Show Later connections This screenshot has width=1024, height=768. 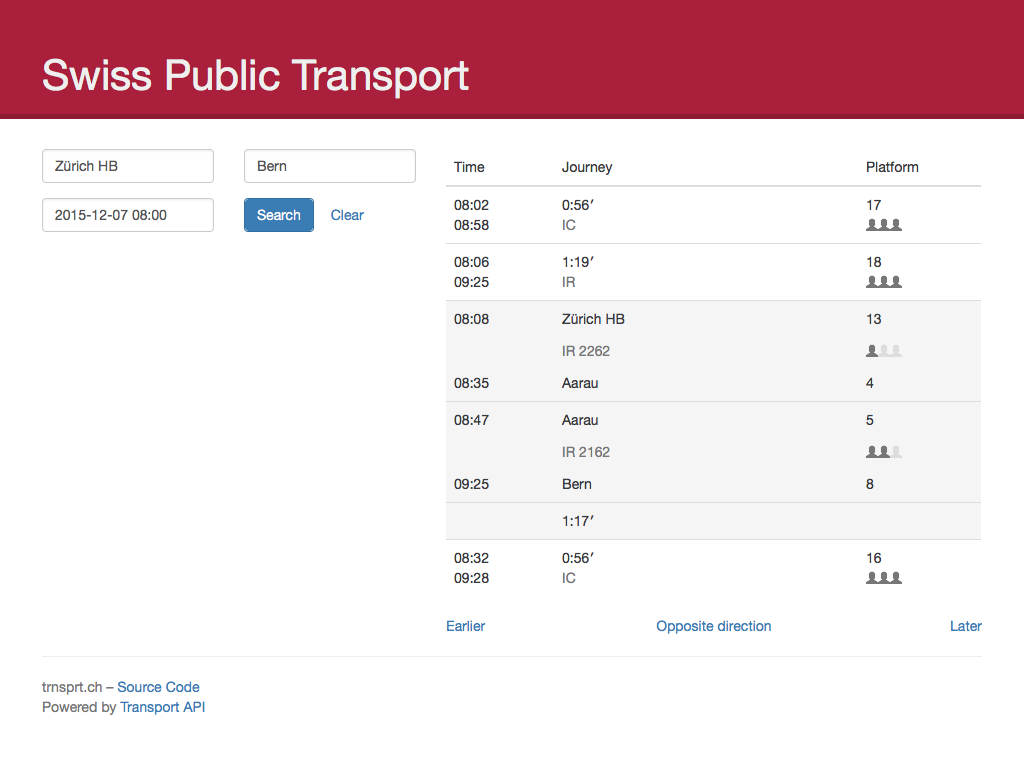pos(965,626)
